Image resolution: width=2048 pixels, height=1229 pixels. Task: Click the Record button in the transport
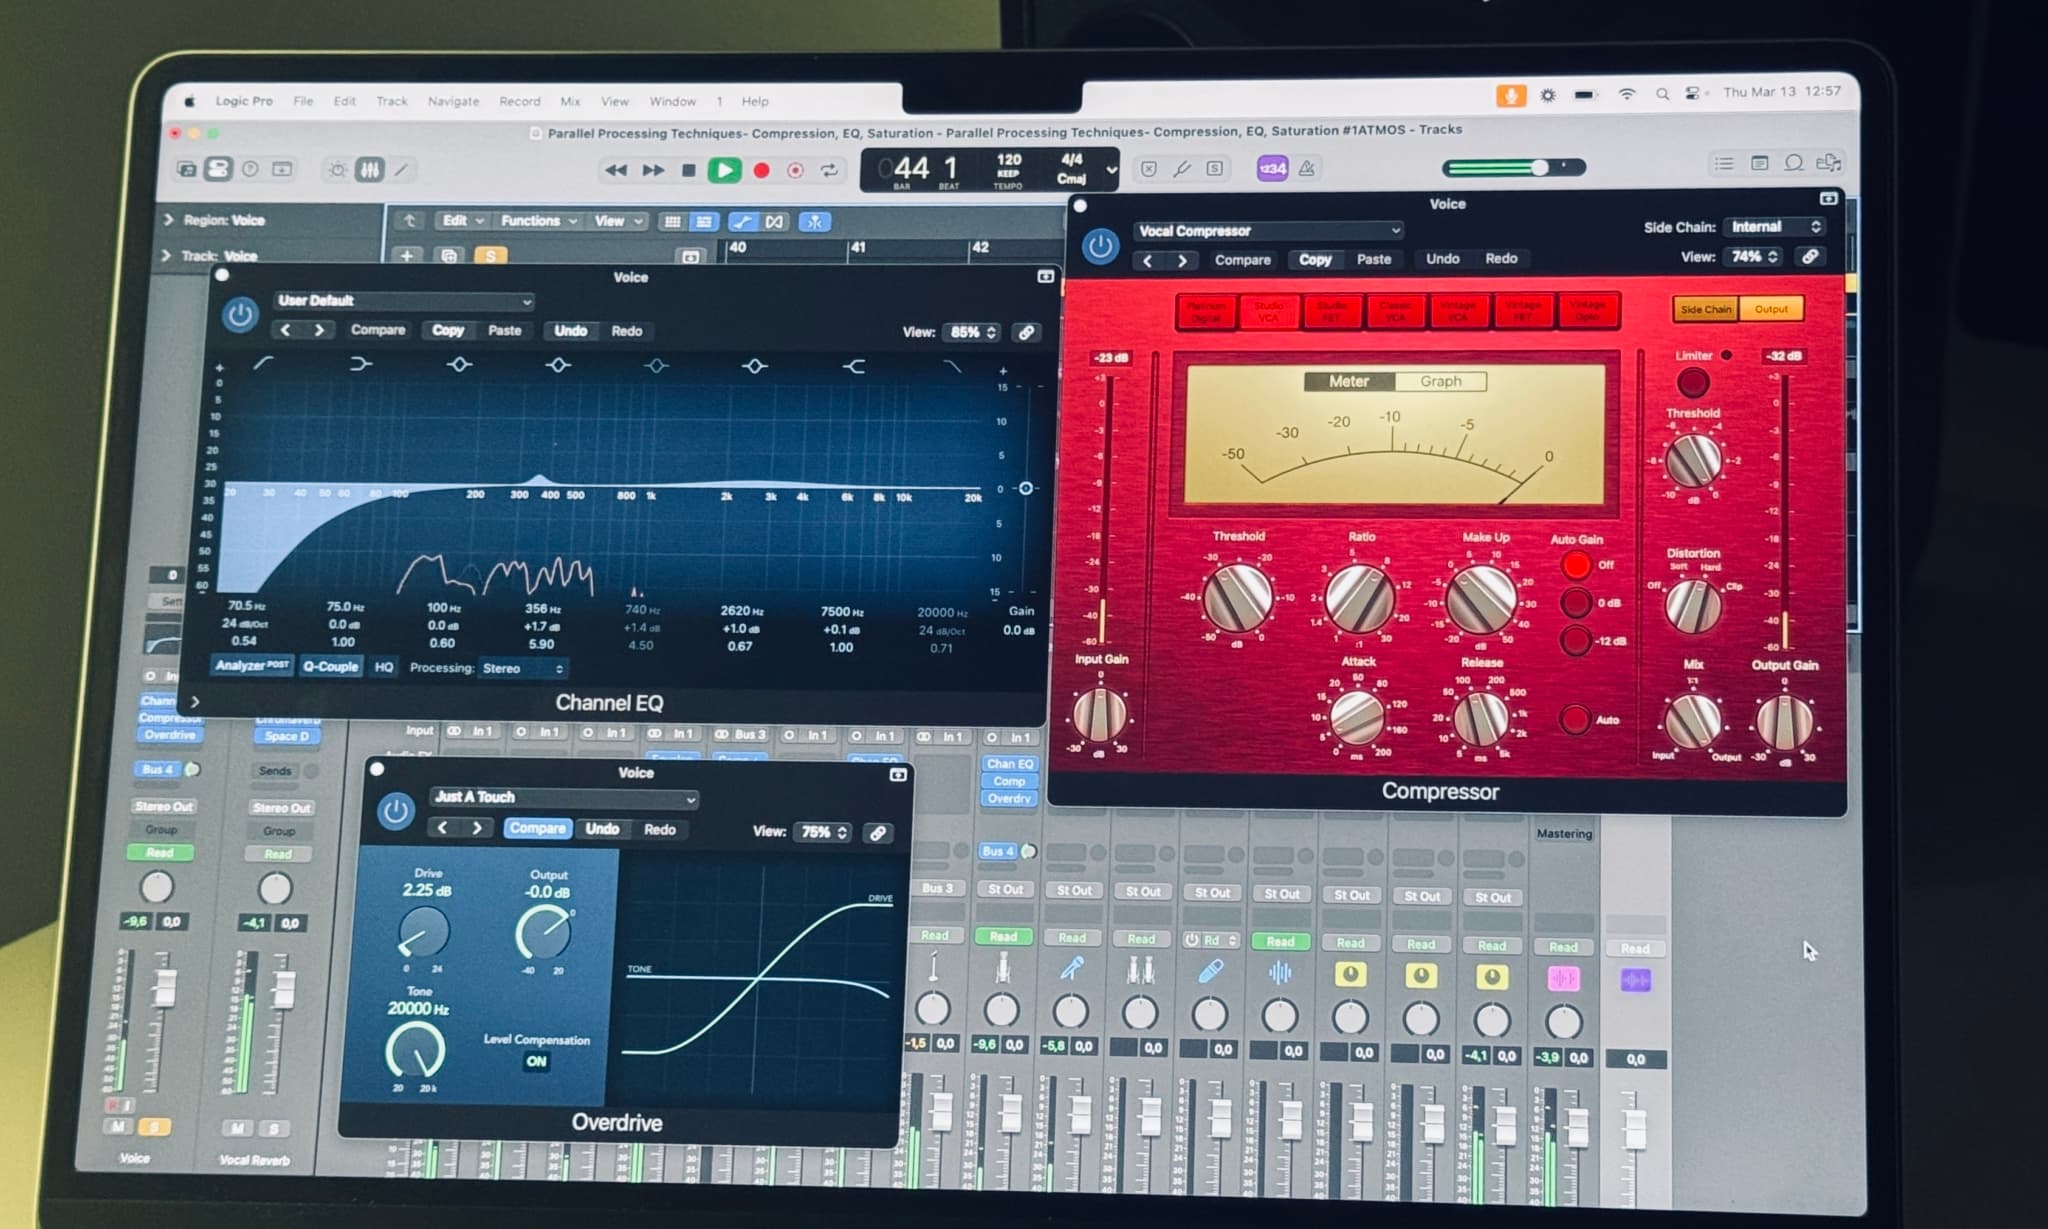762,169
